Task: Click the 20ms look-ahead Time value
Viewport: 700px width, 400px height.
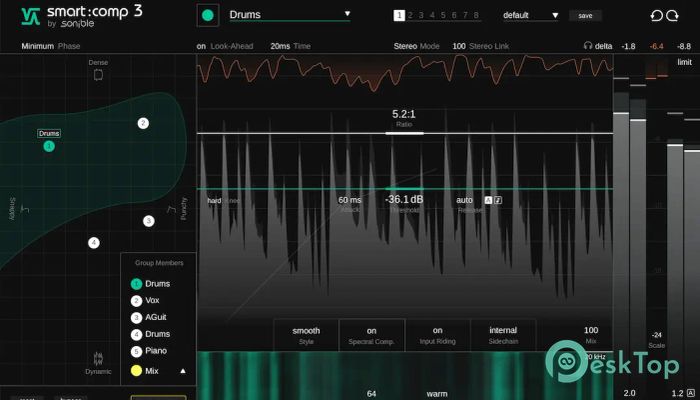Action: [280, 46]
